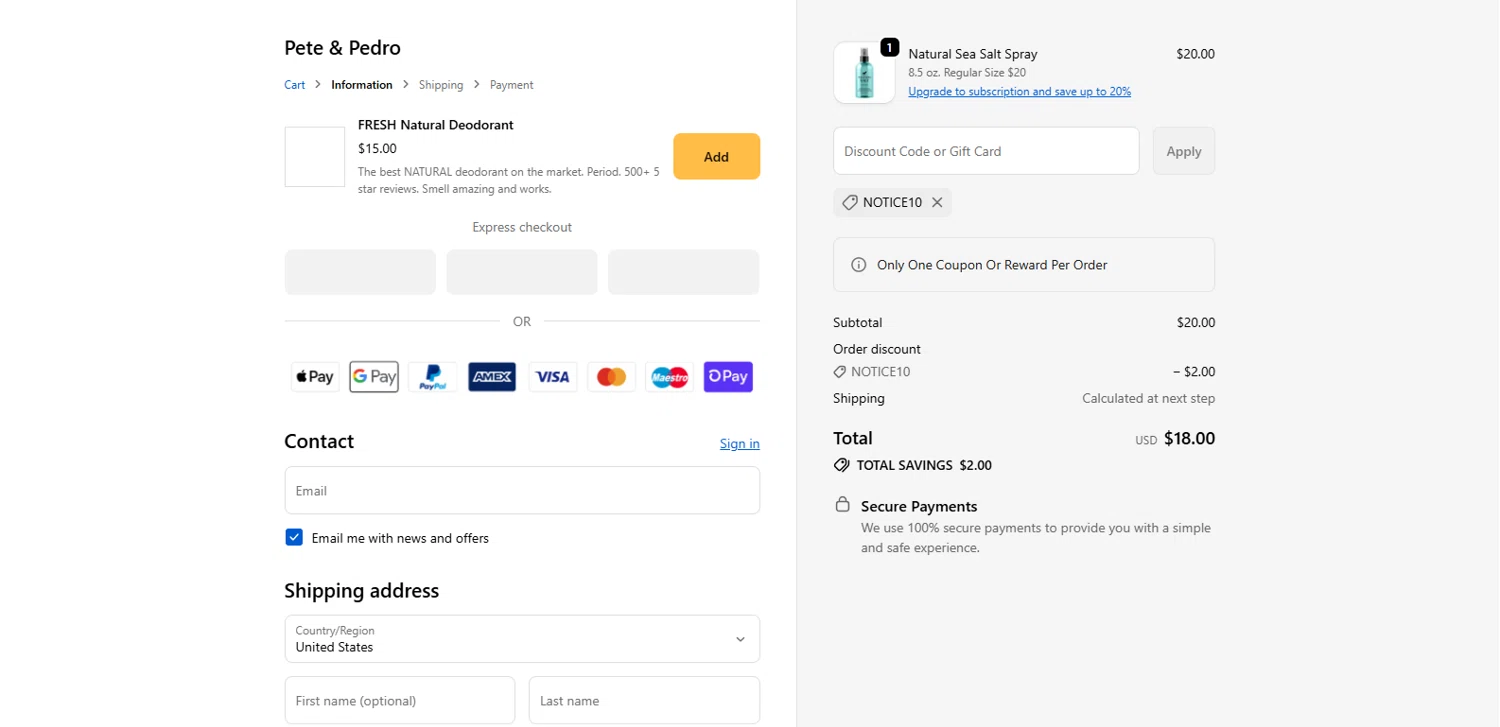Click the Apple Pay payment icon
Image resolution: width=1500 pixels, height=727 pixels.
pyautogui.click(x=315, y=377)
